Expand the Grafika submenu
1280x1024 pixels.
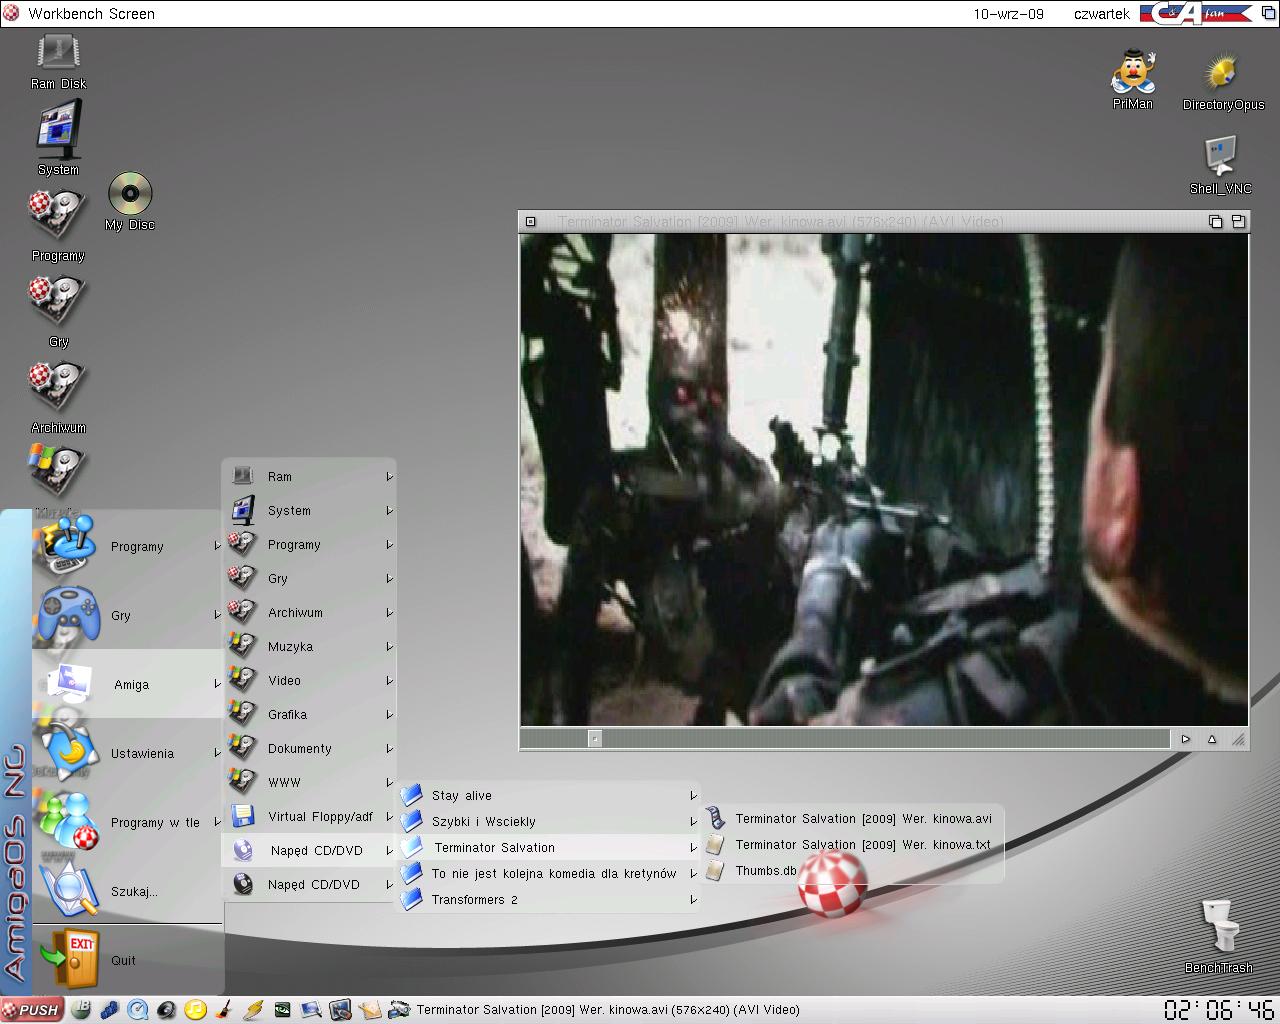pos(310,715)
